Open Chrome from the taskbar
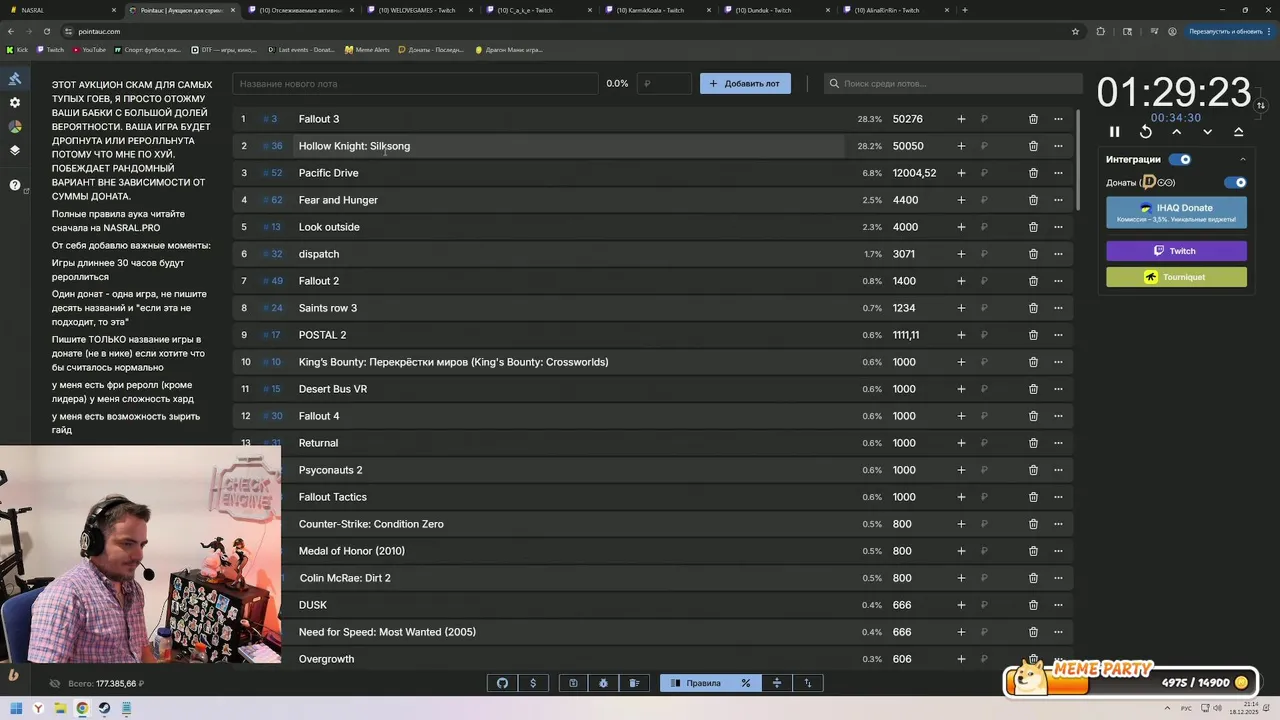The width and height of the screenshot is (1280, 720). [x=82, y=709]
